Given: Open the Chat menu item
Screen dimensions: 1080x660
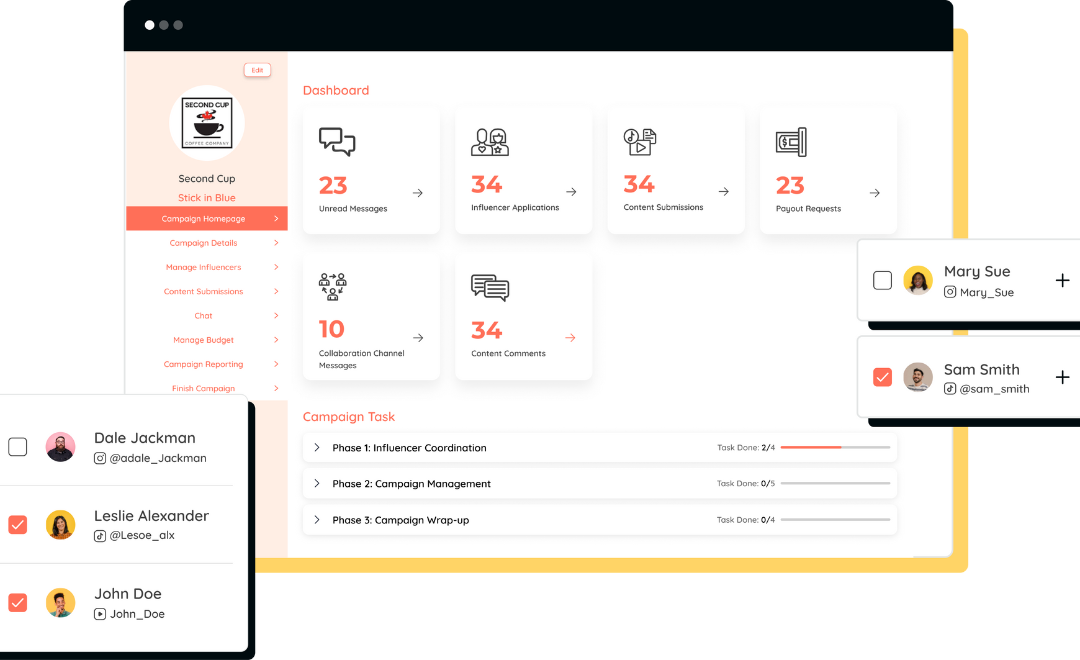Looking at the screenshot, I should (204, 315).
